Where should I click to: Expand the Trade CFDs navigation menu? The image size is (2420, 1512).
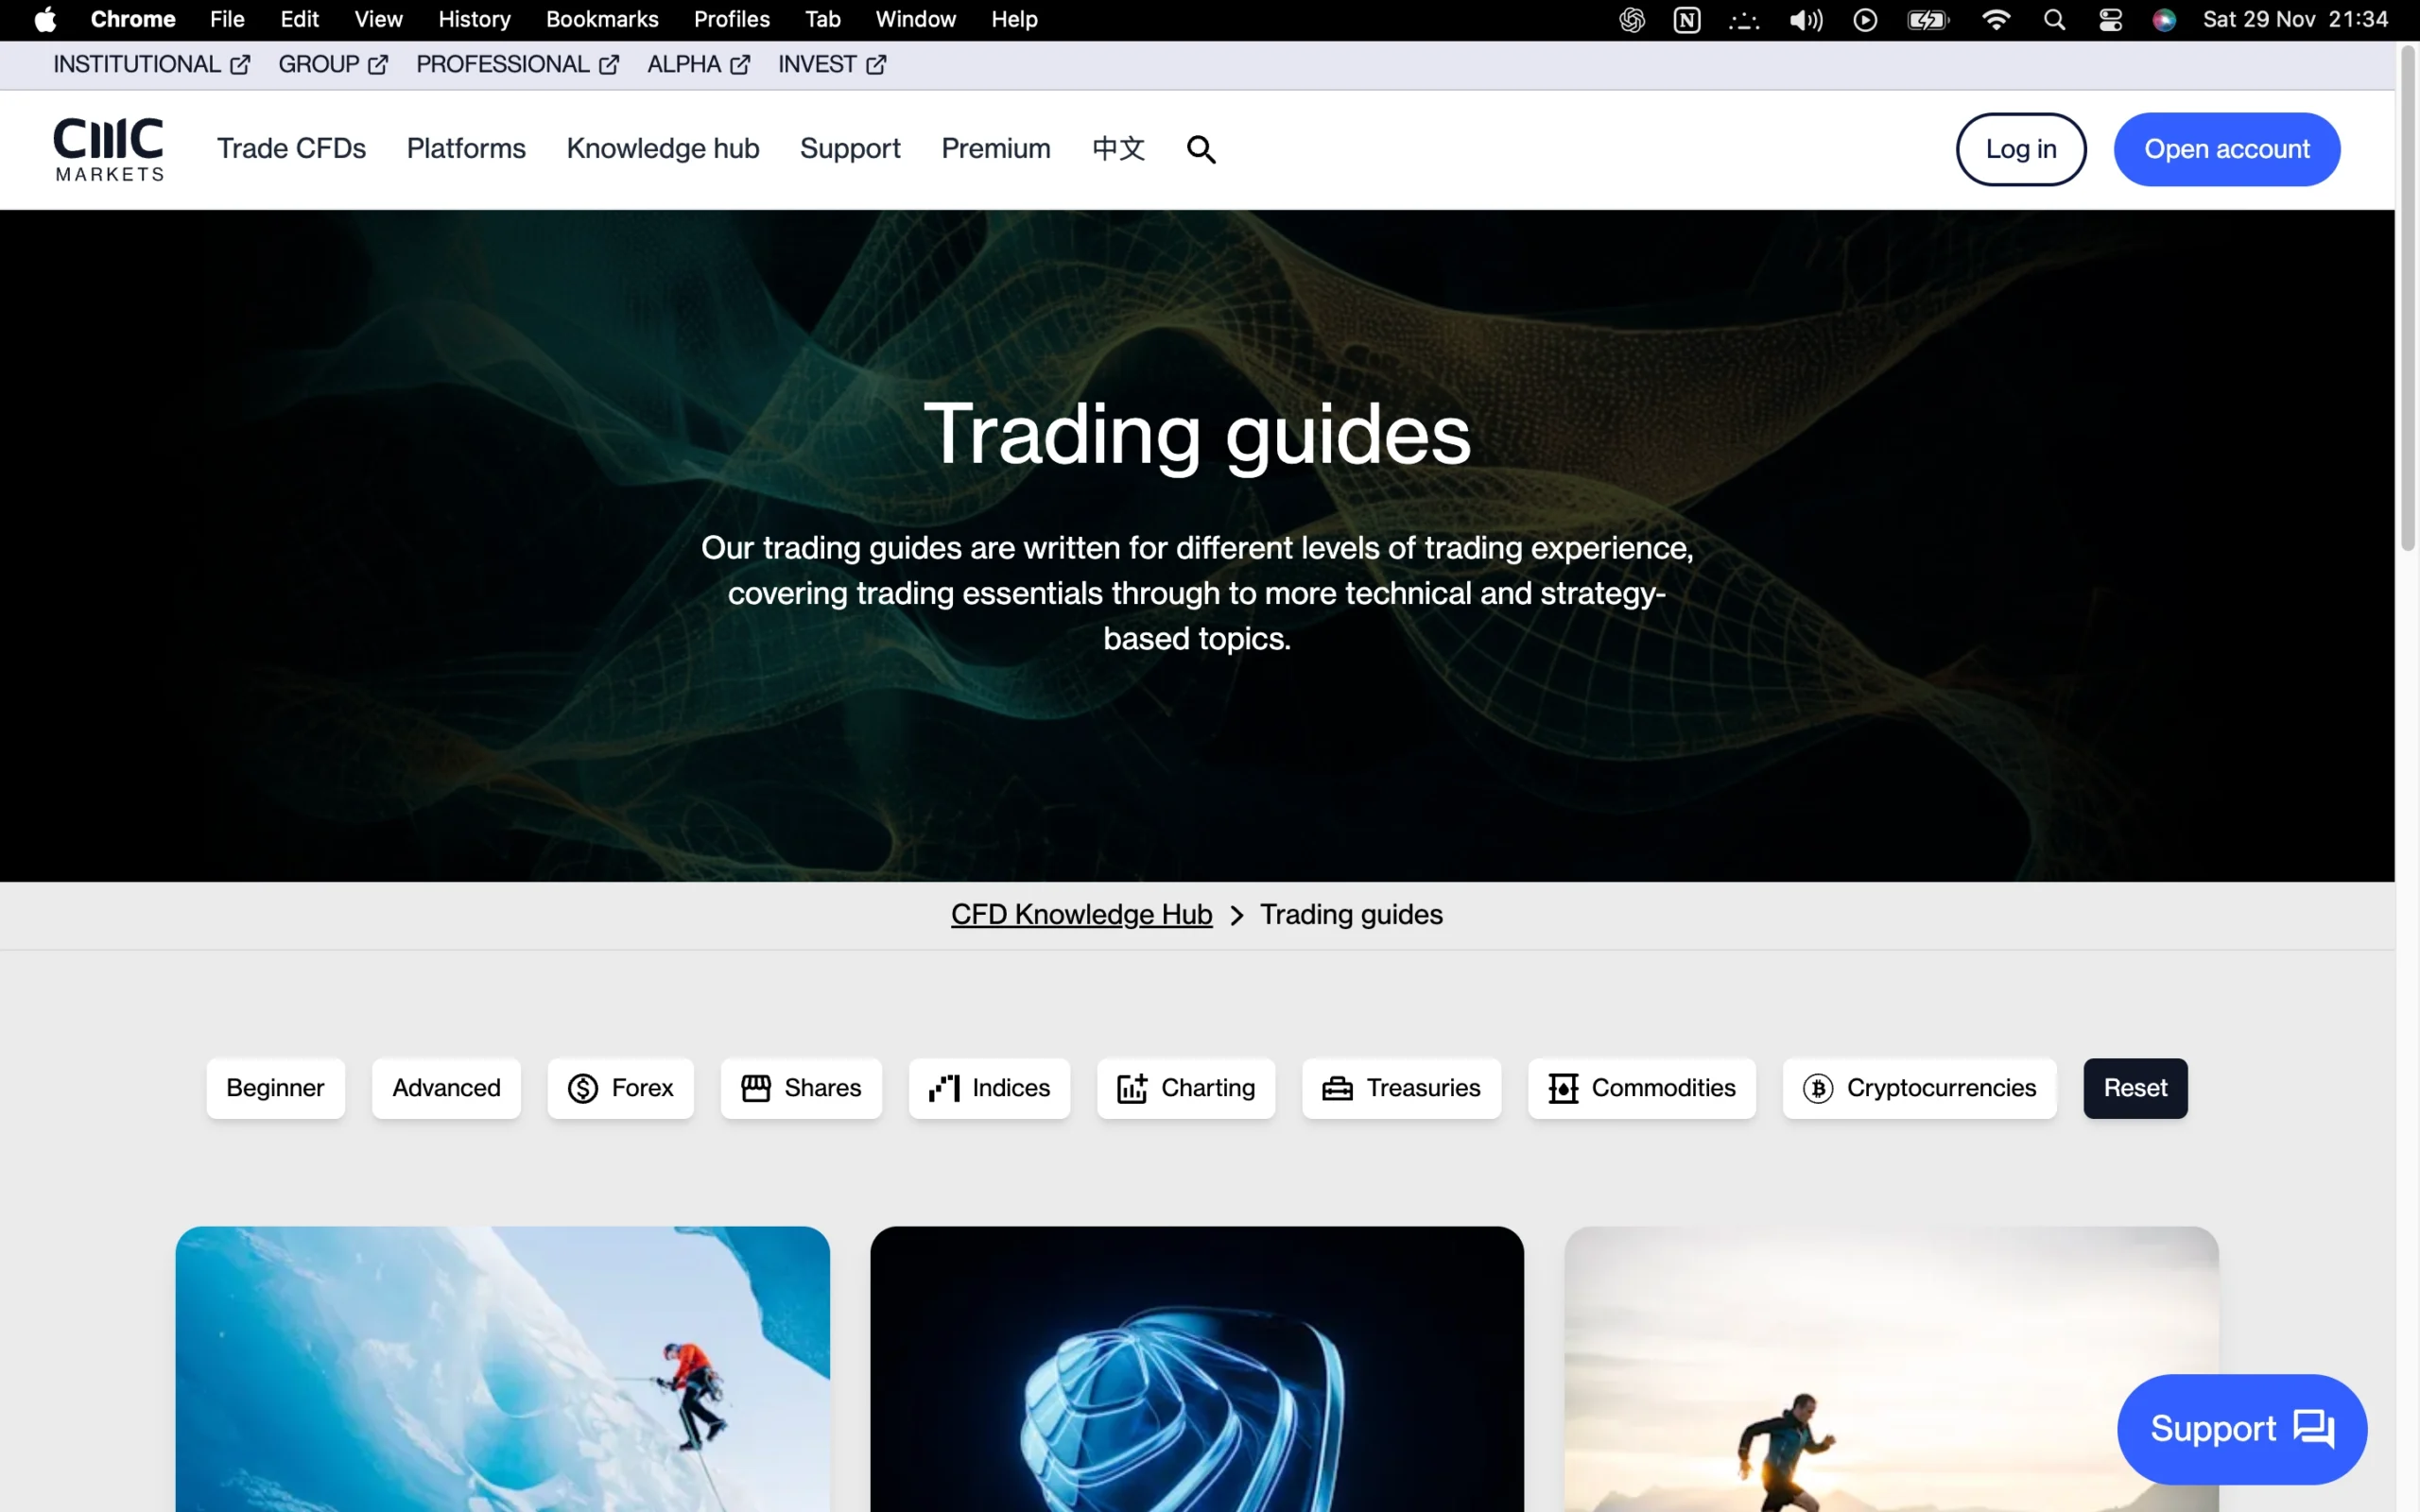point(291,148)
